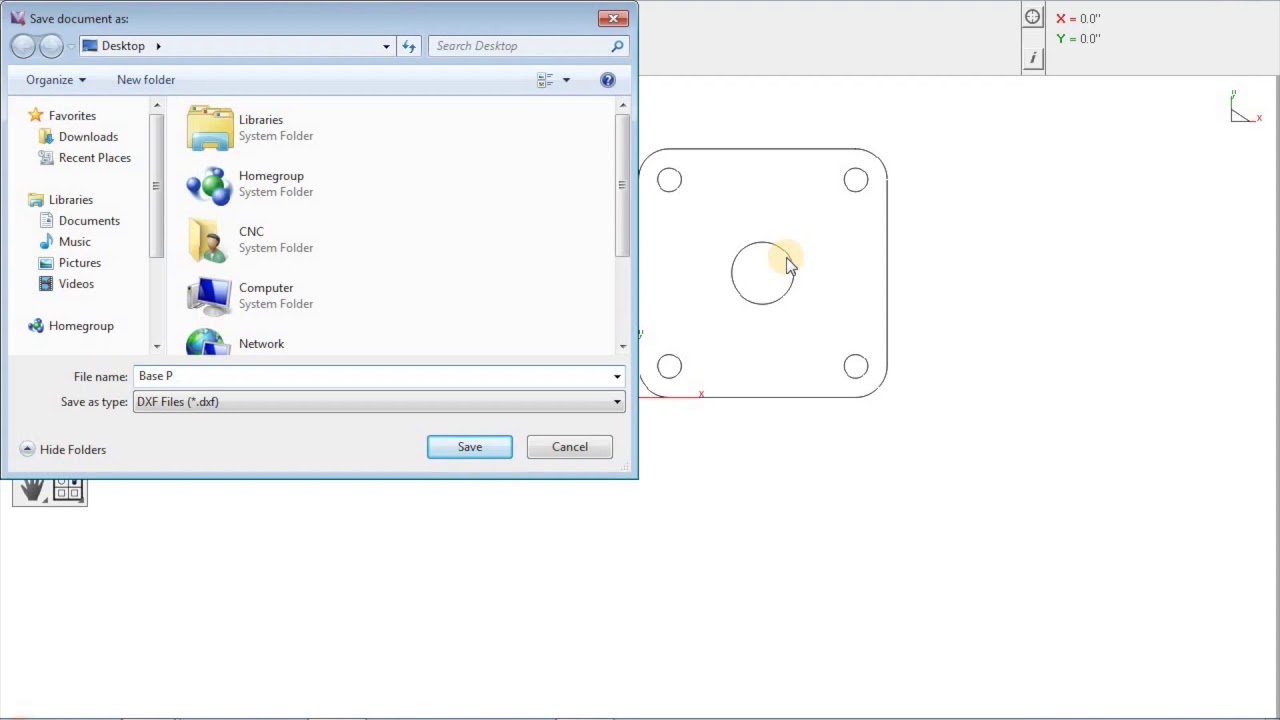Click the search magnifier icon
1280x720 pixels.
[617, 46]
